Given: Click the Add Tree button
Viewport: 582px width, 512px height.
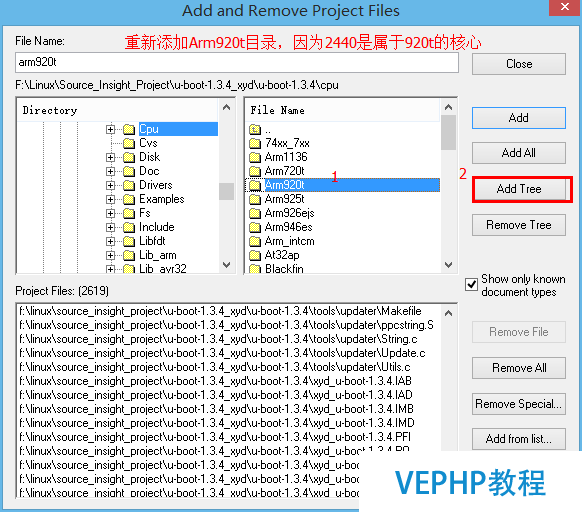Looking at the screenshot, I should click(519, 189).
